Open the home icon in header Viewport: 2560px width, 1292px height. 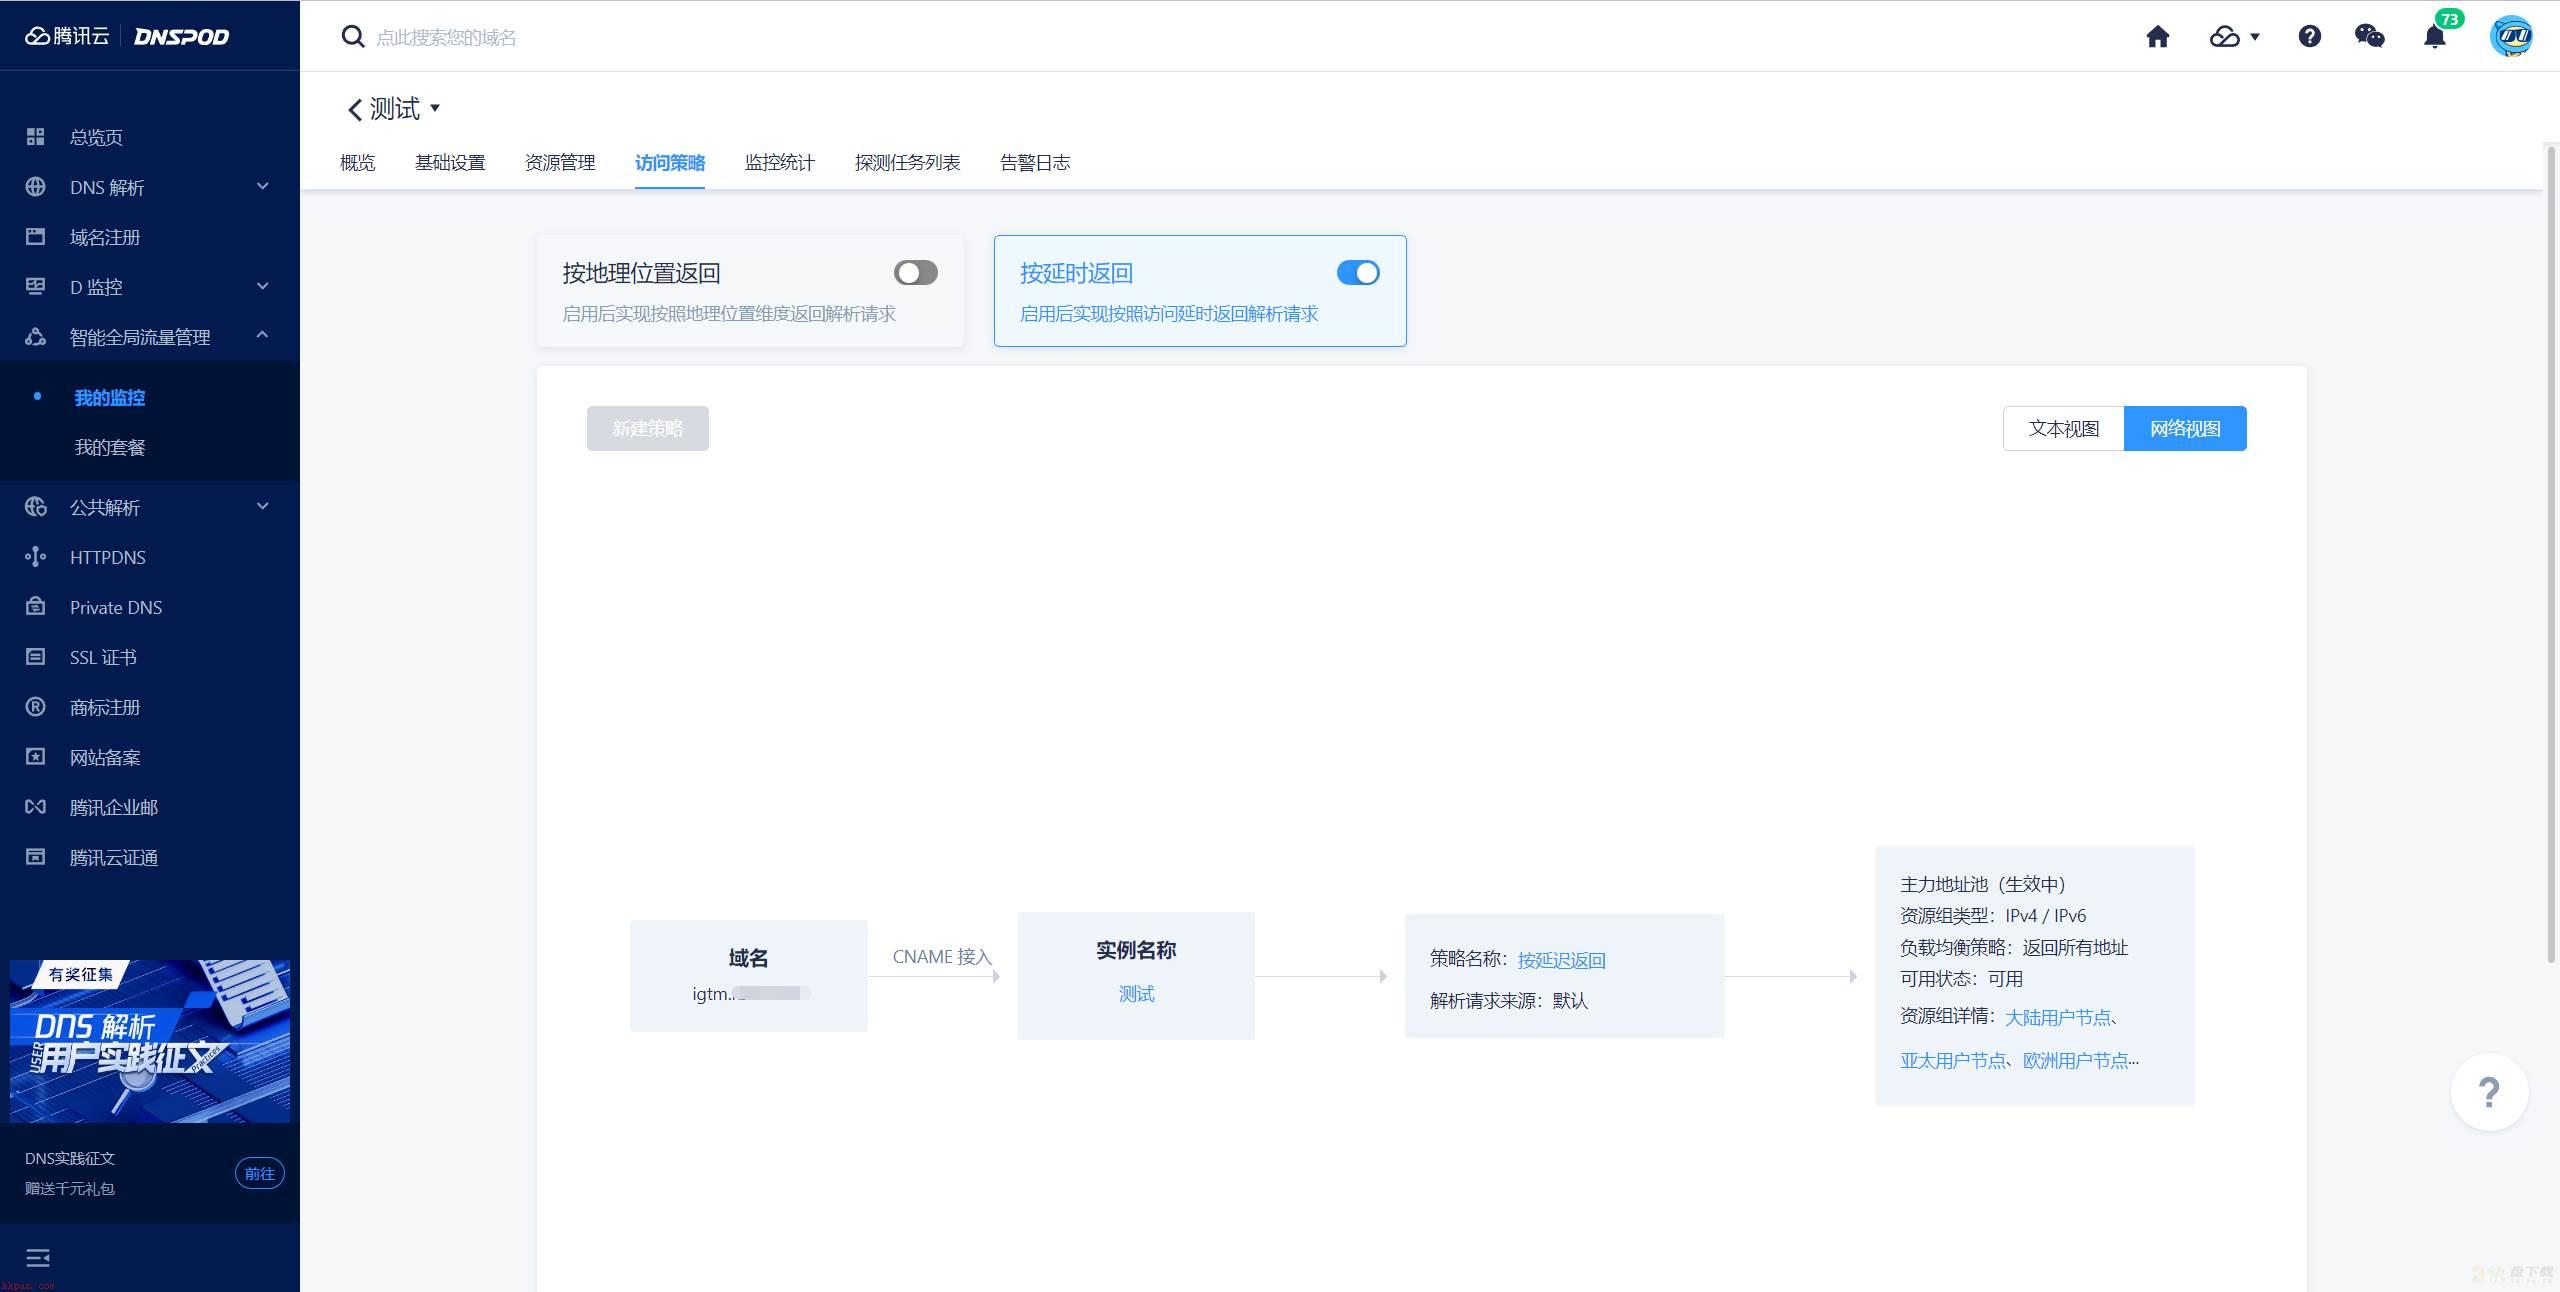pyautogui.click(x=2157, y=37)
